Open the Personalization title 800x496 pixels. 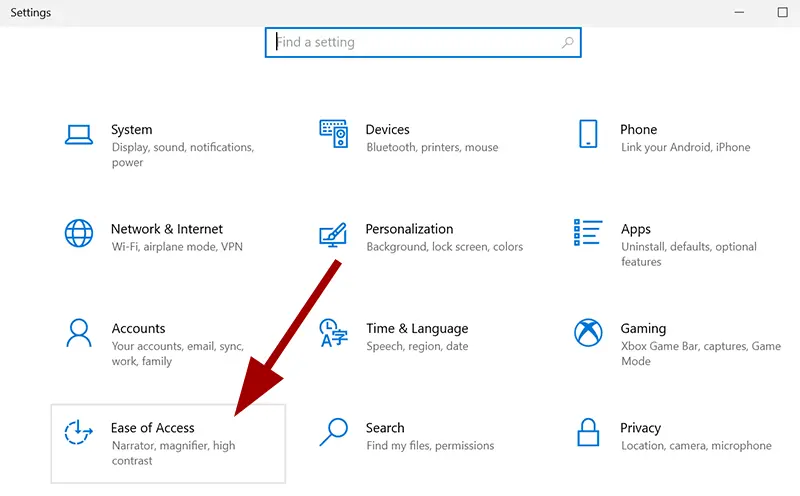coord(409,229)
